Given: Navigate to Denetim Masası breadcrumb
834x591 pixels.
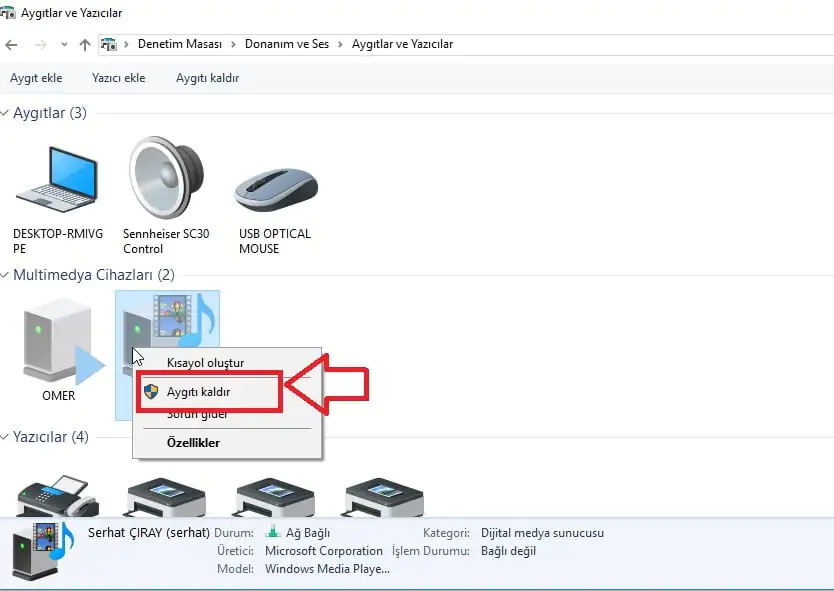Looking at the screenshot, I should click(x=180, y=44).
